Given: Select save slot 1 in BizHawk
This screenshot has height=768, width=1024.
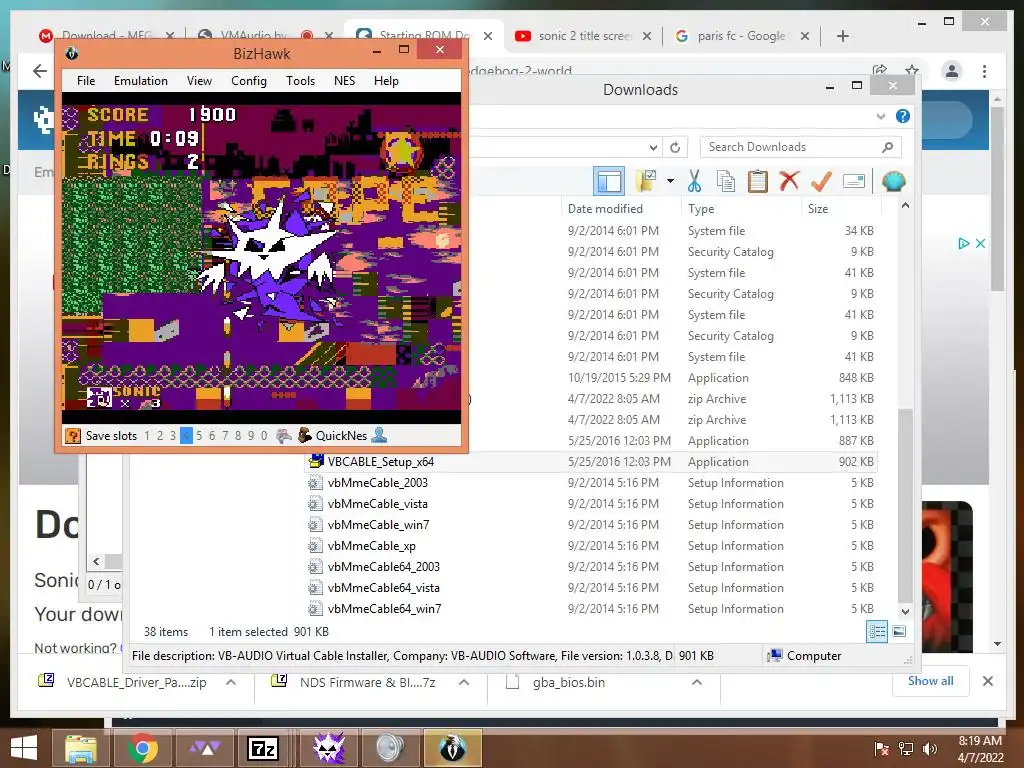Looking at the screenshot, I should [x=147, y=436].
